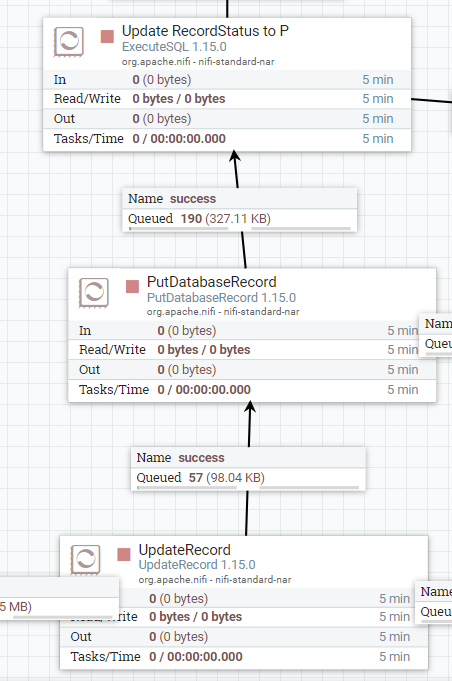452x681 pixels.
Task: Select the success connection with 190 queued
Action: tap(240, 210)
